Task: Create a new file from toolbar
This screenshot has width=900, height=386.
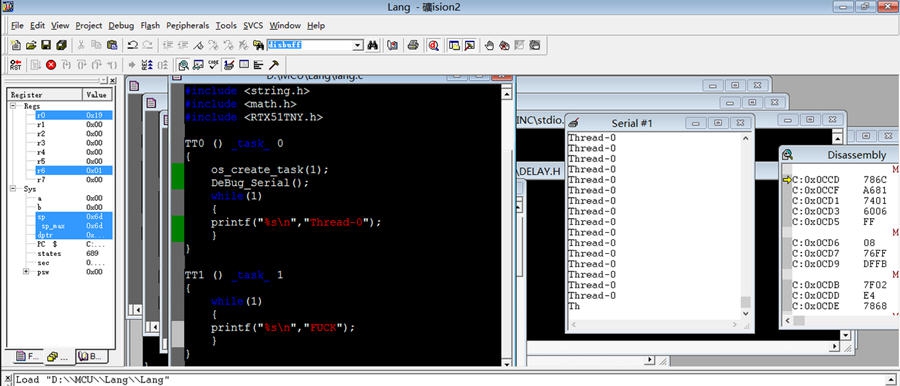Action: coord(15,45)
